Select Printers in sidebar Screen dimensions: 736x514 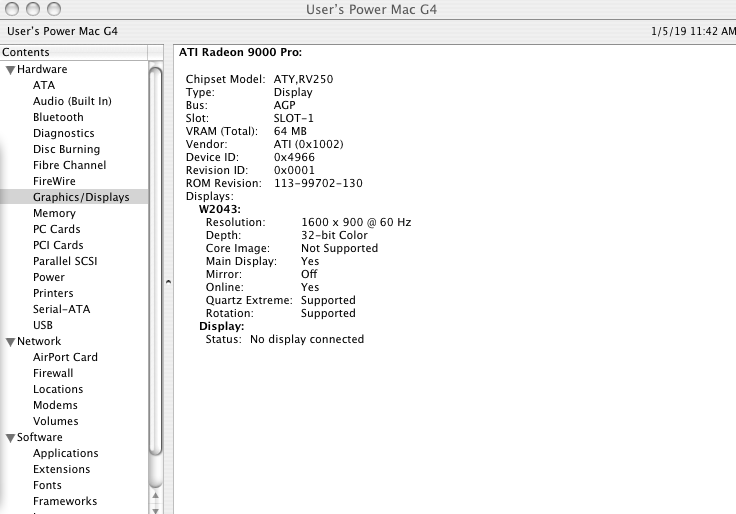pyautogui.click(x=53, y=293)
